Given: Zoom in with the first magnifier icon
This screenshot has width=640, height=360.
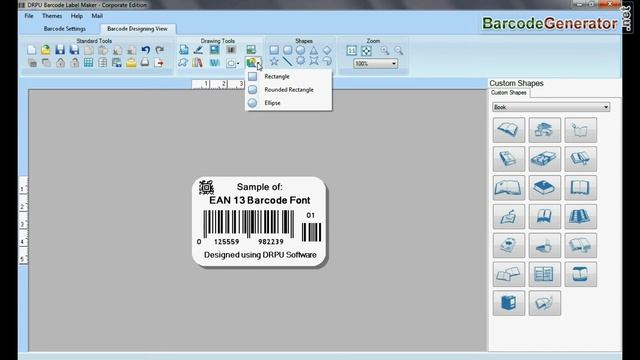Looking at the screenshot, I should pos(384,50).
